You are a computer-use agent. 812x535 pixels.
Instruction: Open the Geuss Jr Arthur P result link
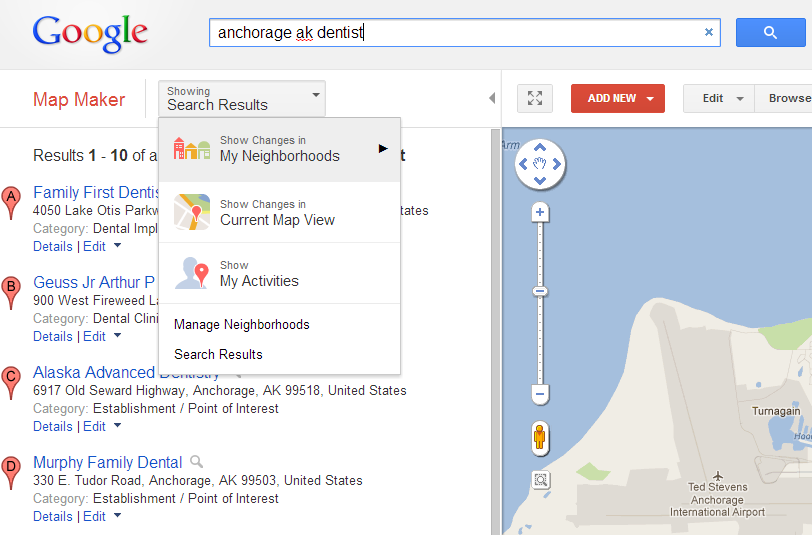[x=94, y=282]
